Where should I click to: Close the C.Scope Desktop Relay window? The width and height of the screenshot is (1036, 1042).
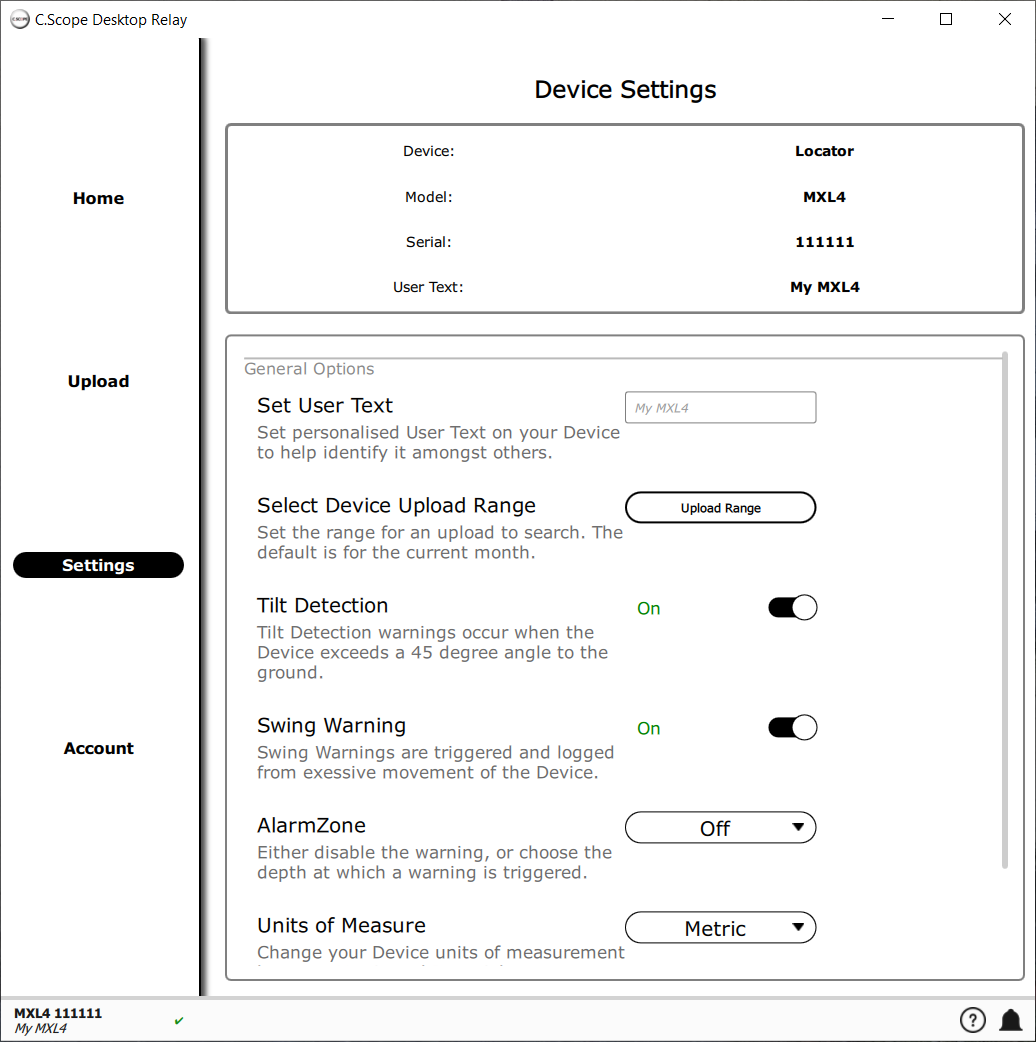pos(1005,19)
